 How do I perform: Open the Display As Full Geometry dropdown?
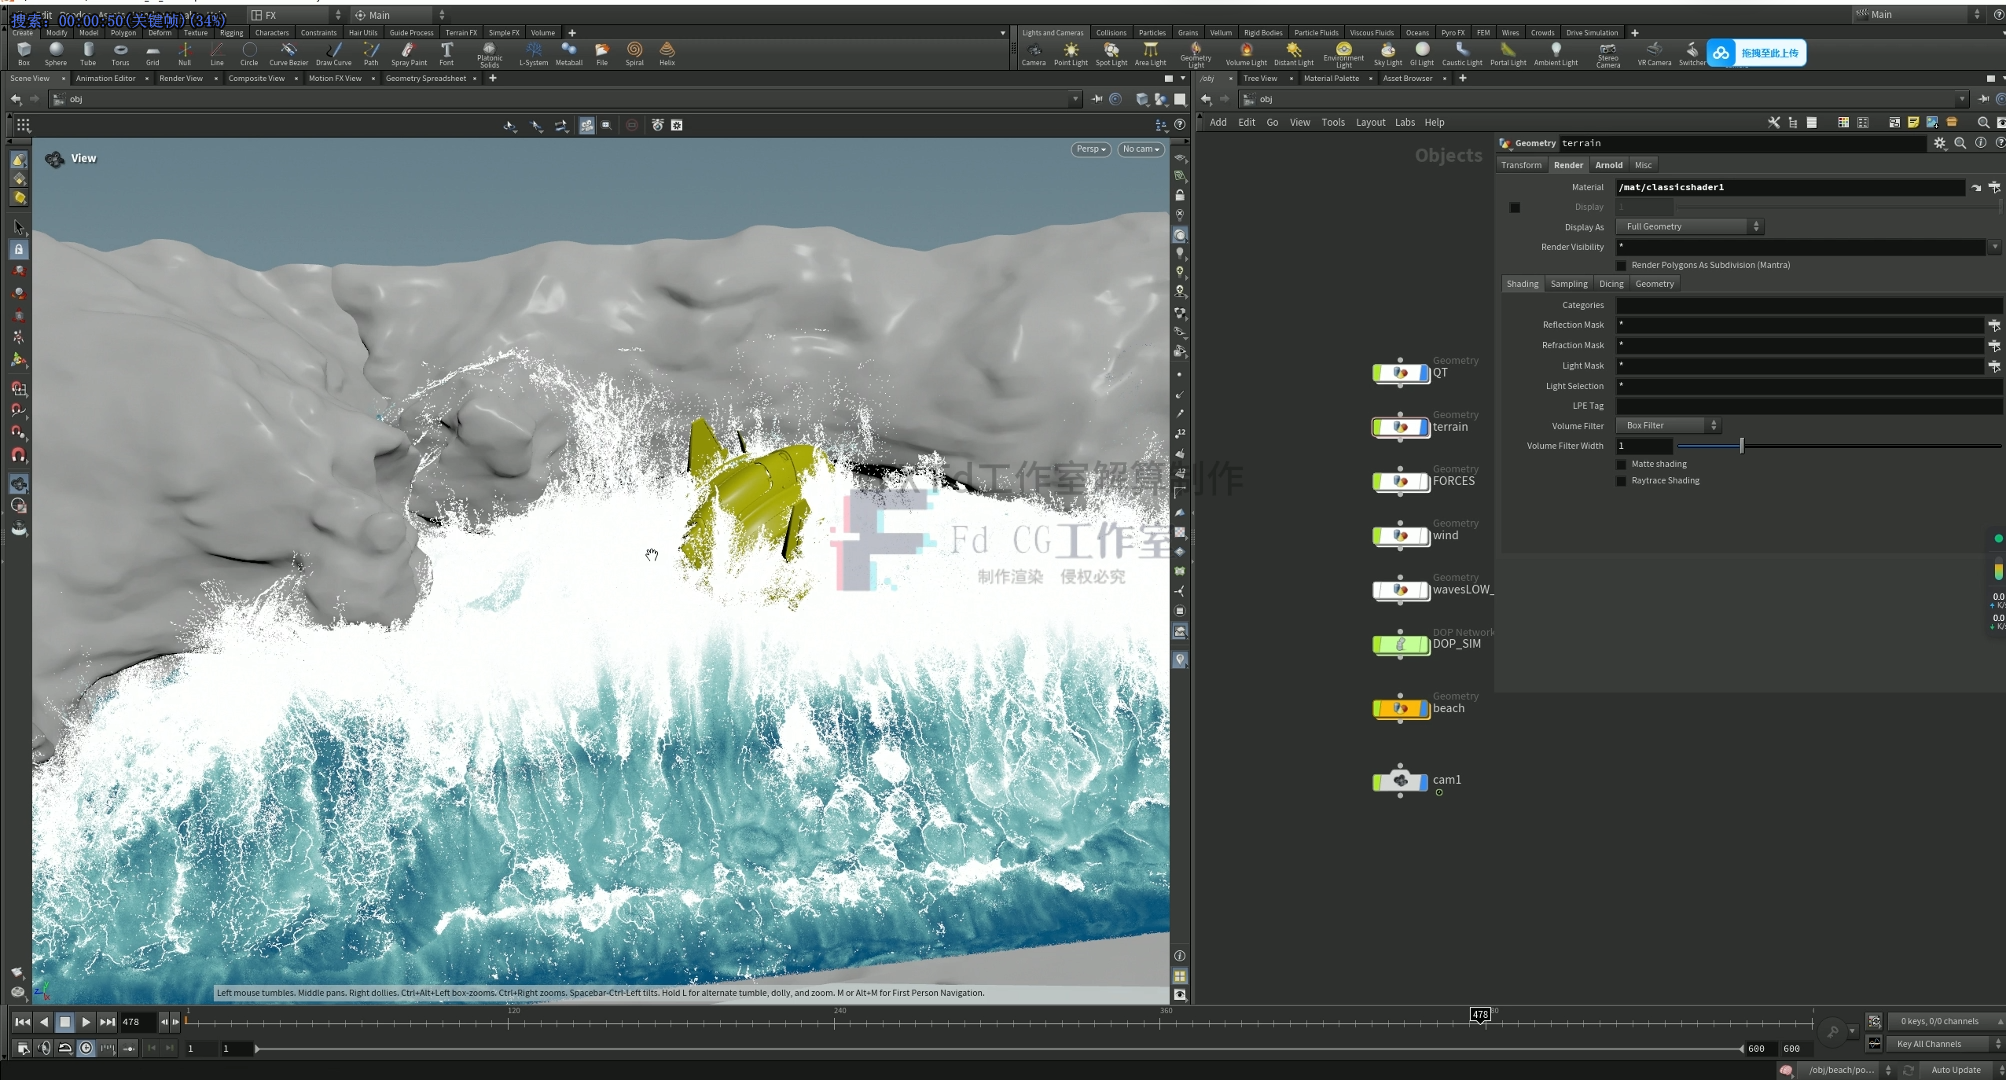1688,226
